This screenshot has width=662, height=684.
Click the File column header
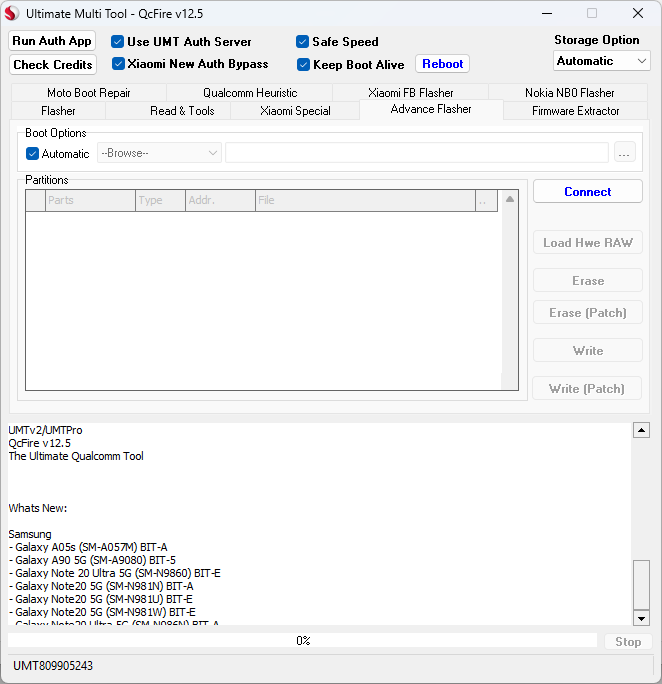pyautogui.click(x=365, y=200)
